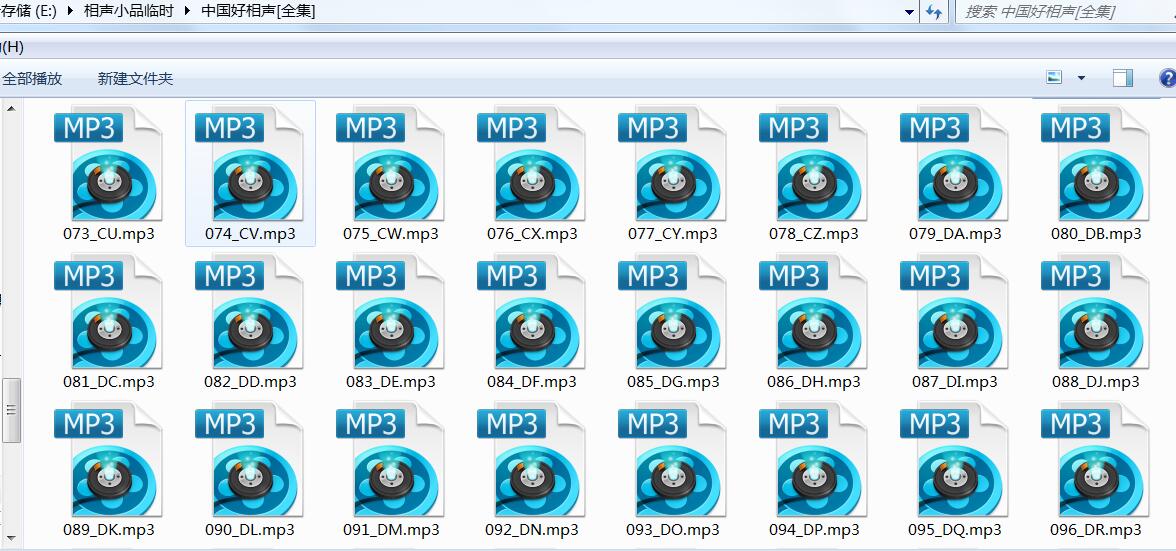
Task: Click the 091_DM.mp3 filename label
Action: (391, 530)
